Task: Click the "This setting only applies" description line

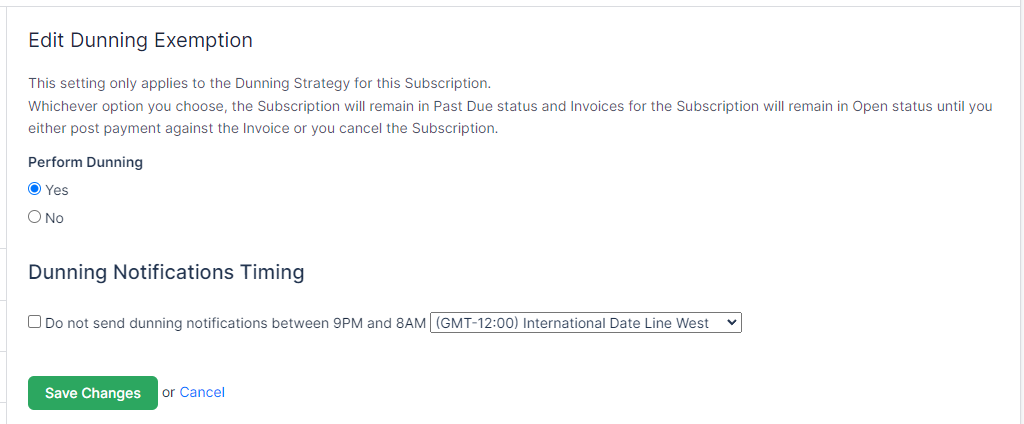Action: pyautogui.click(x=259, y=83)
